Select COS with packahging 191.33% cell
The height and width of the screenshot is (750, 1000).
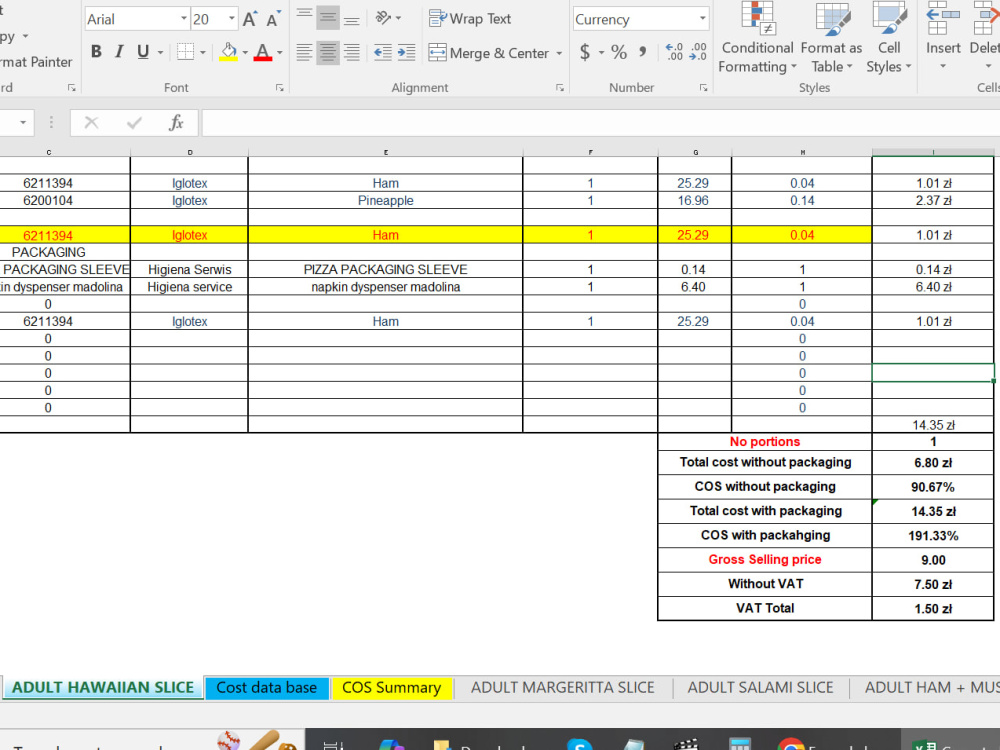[x=932, y=536]
